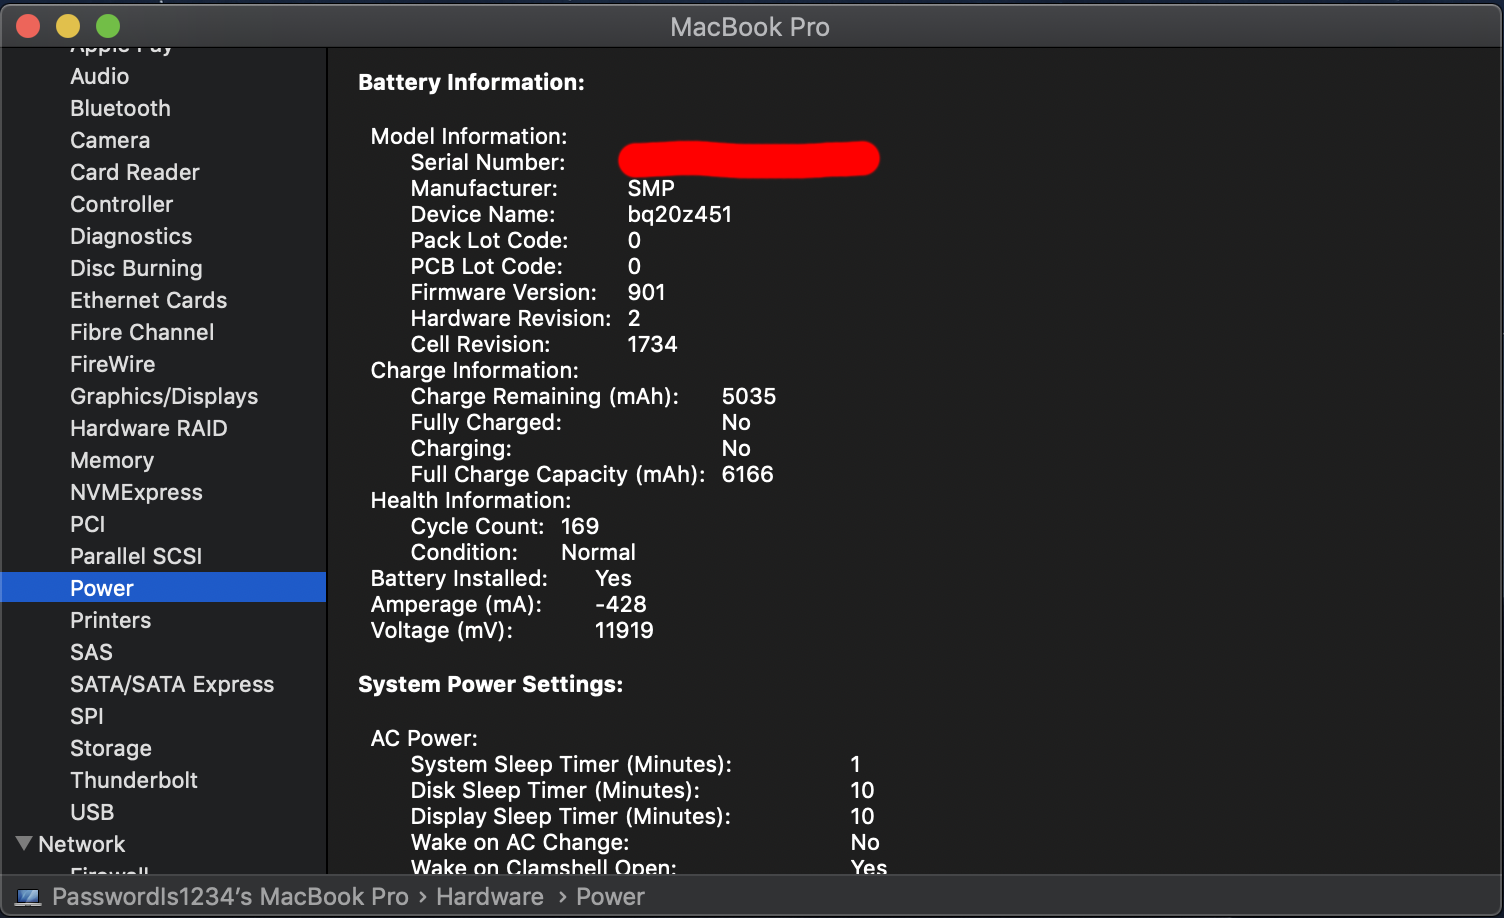1504x918 pixels.
Task: Select SATA/SATA Express in the sidebar
Action: point(172,684)
